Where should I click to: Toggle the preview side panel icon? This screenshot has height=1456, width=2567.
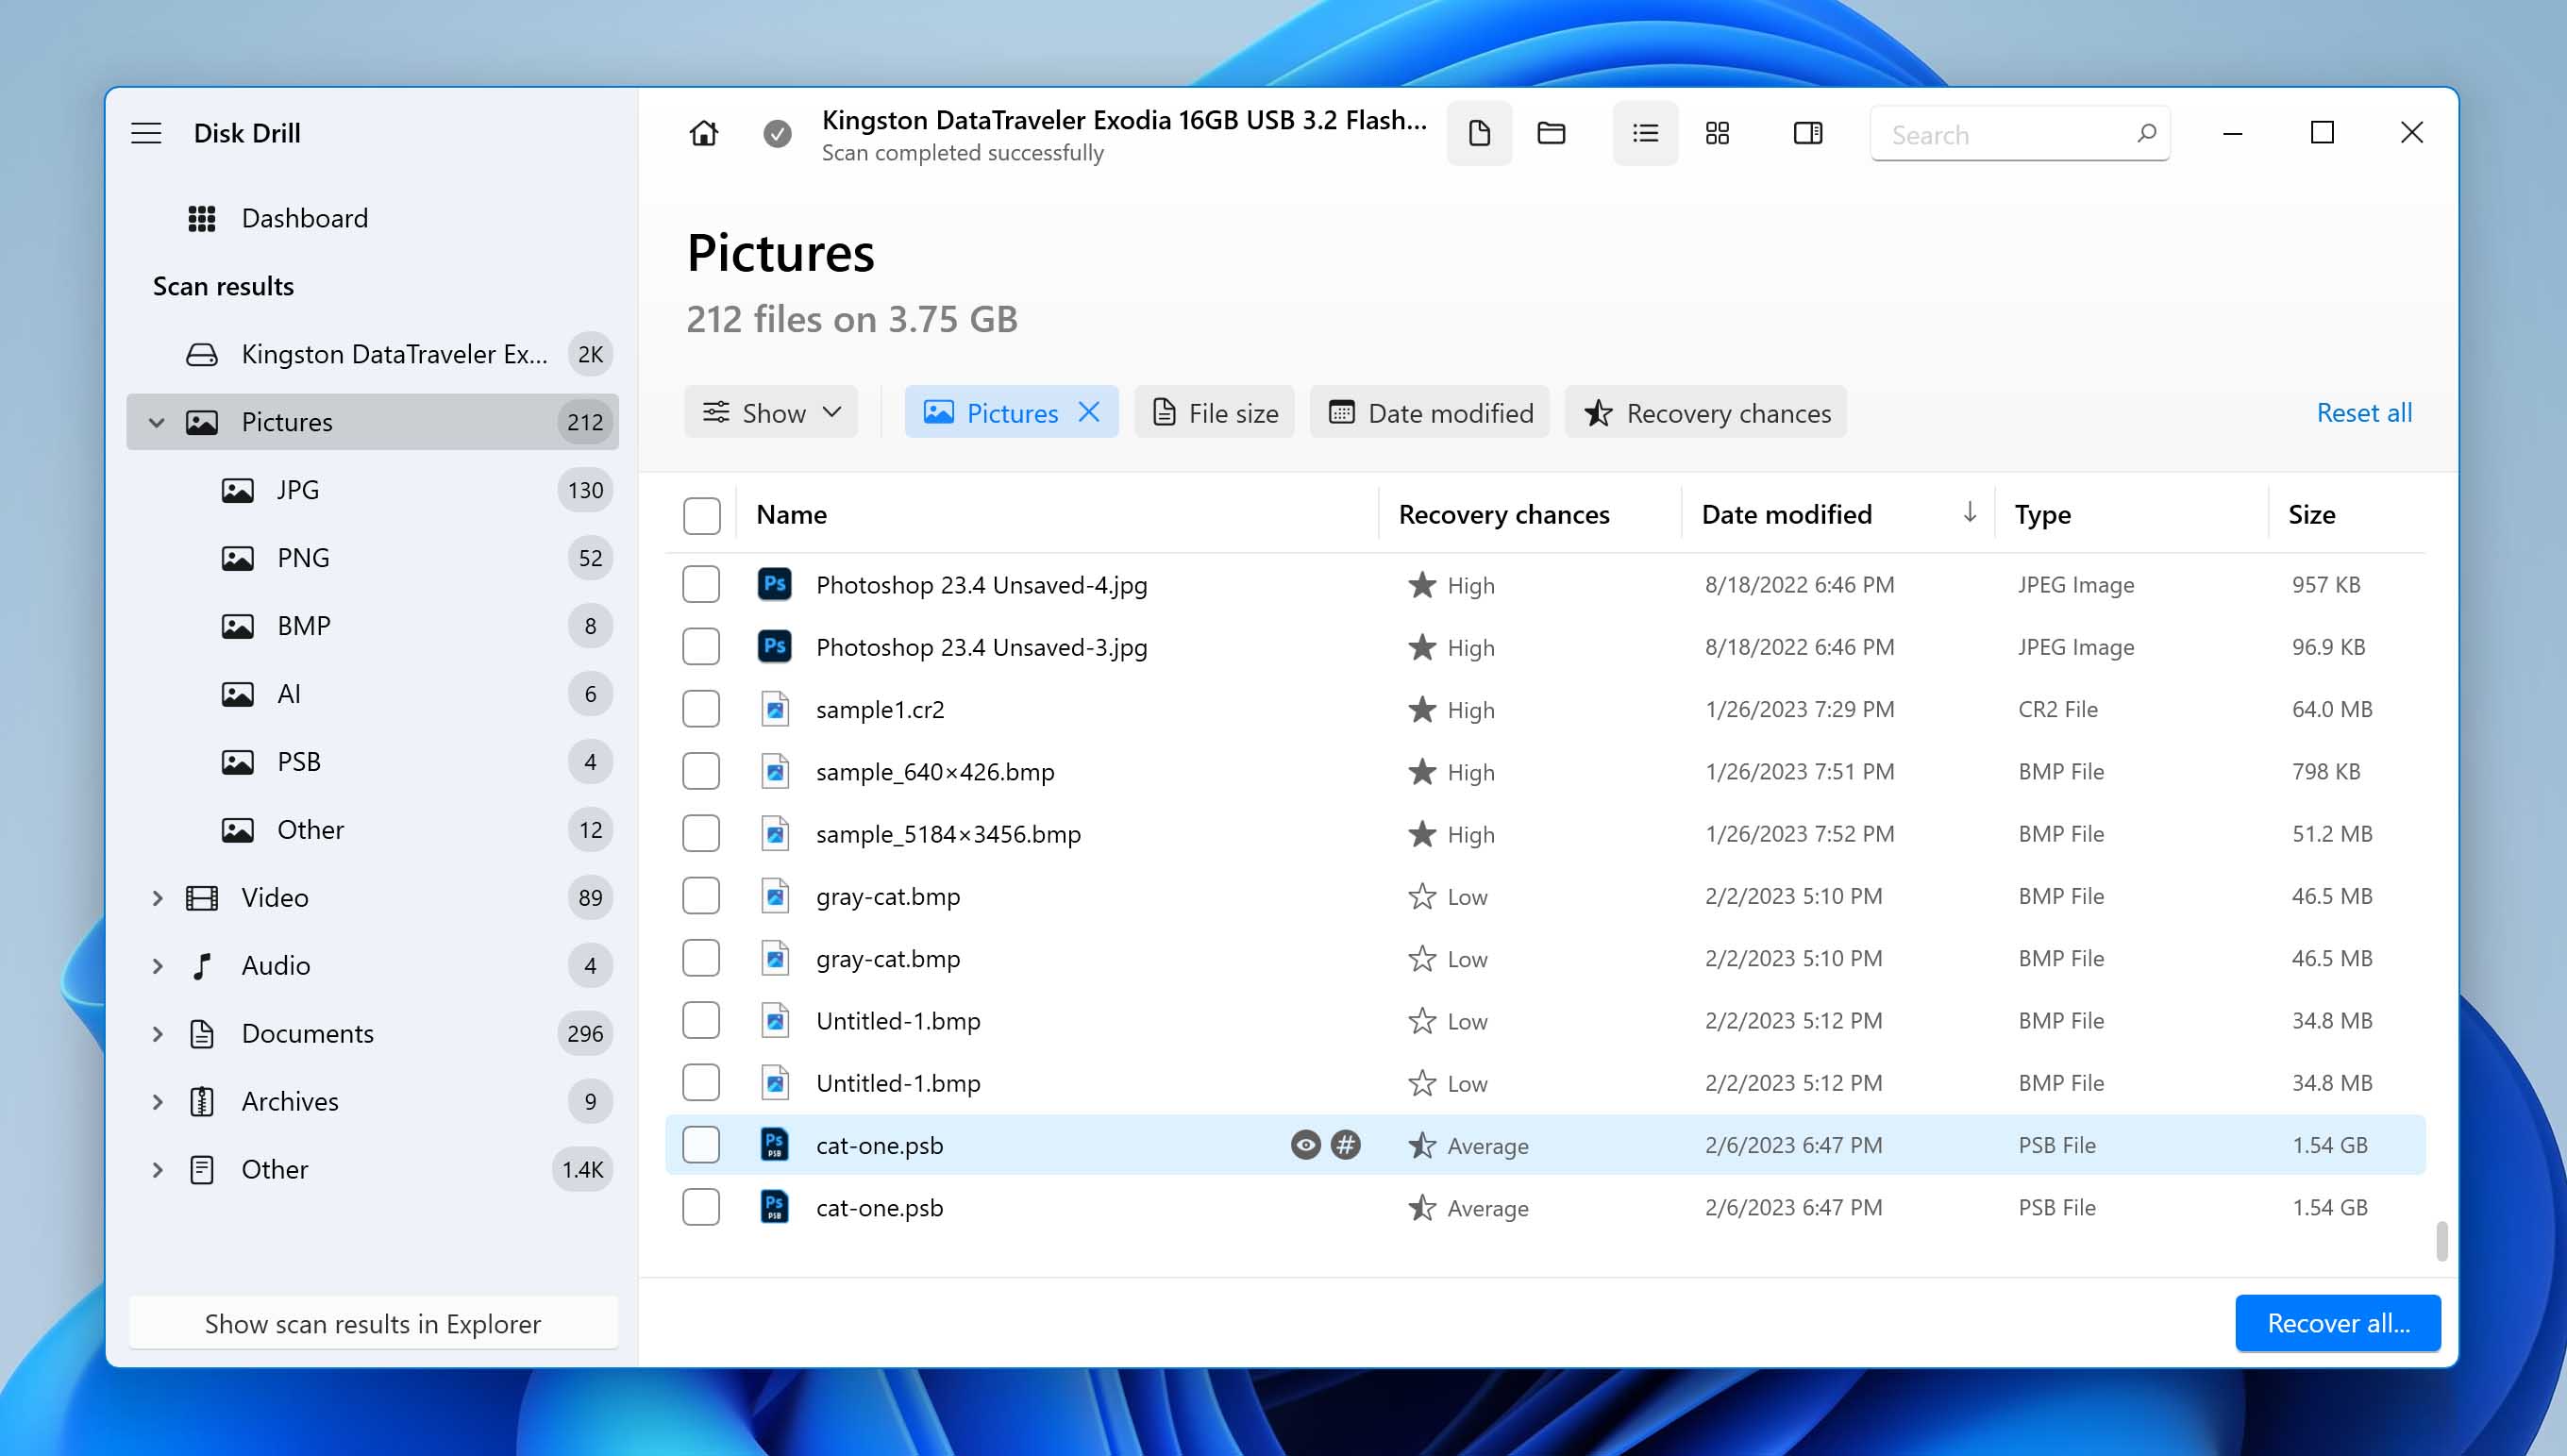coord(1808,133)
